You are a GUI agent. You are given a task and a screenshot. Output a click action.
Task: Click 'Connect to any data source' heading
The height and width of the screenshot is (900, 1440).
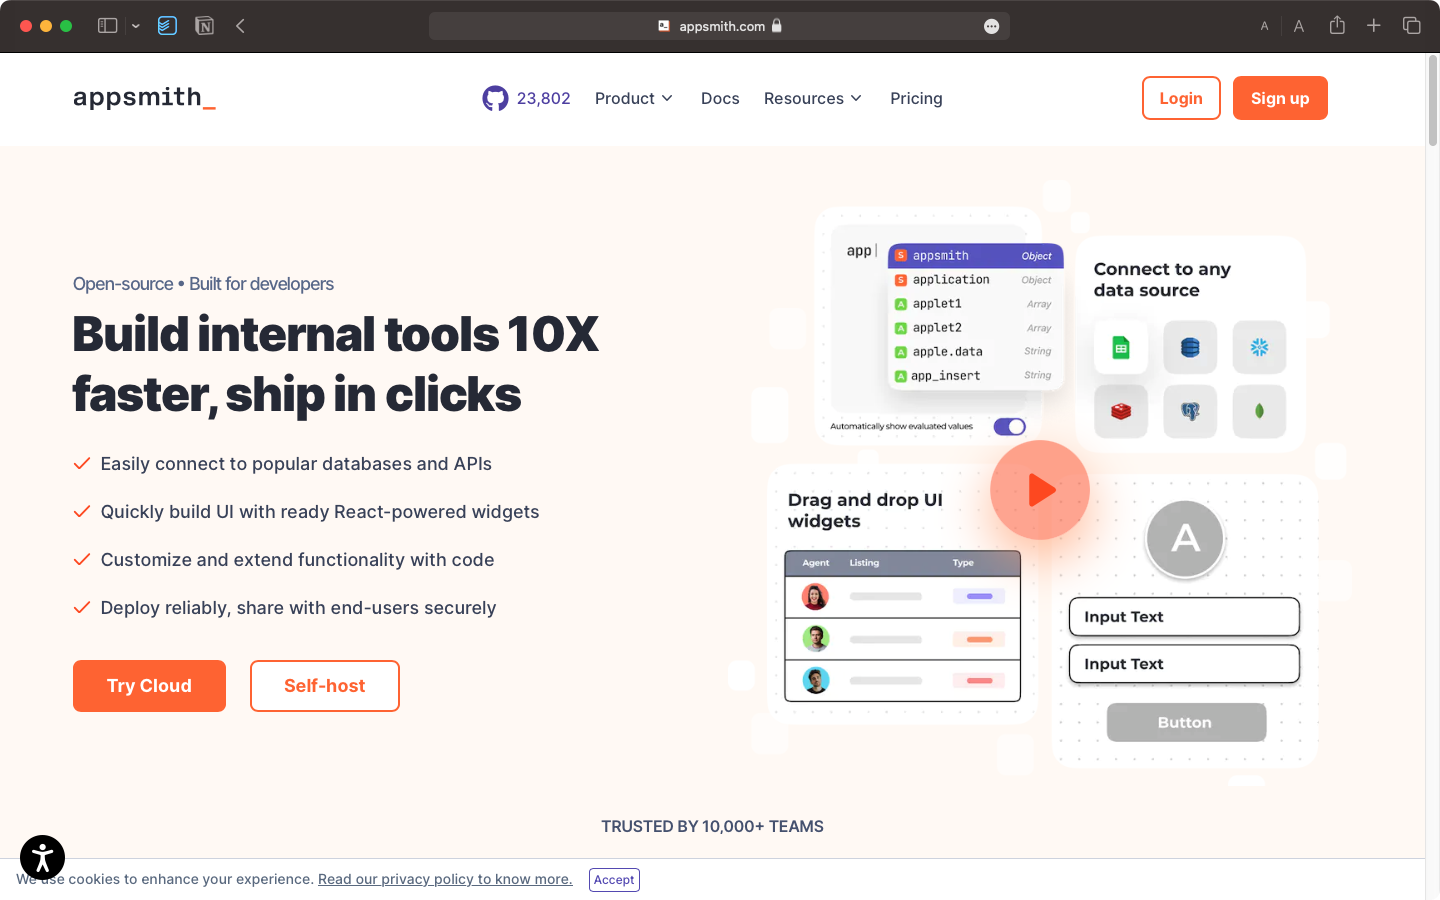pyautogui.click(x=1162, y=280)
